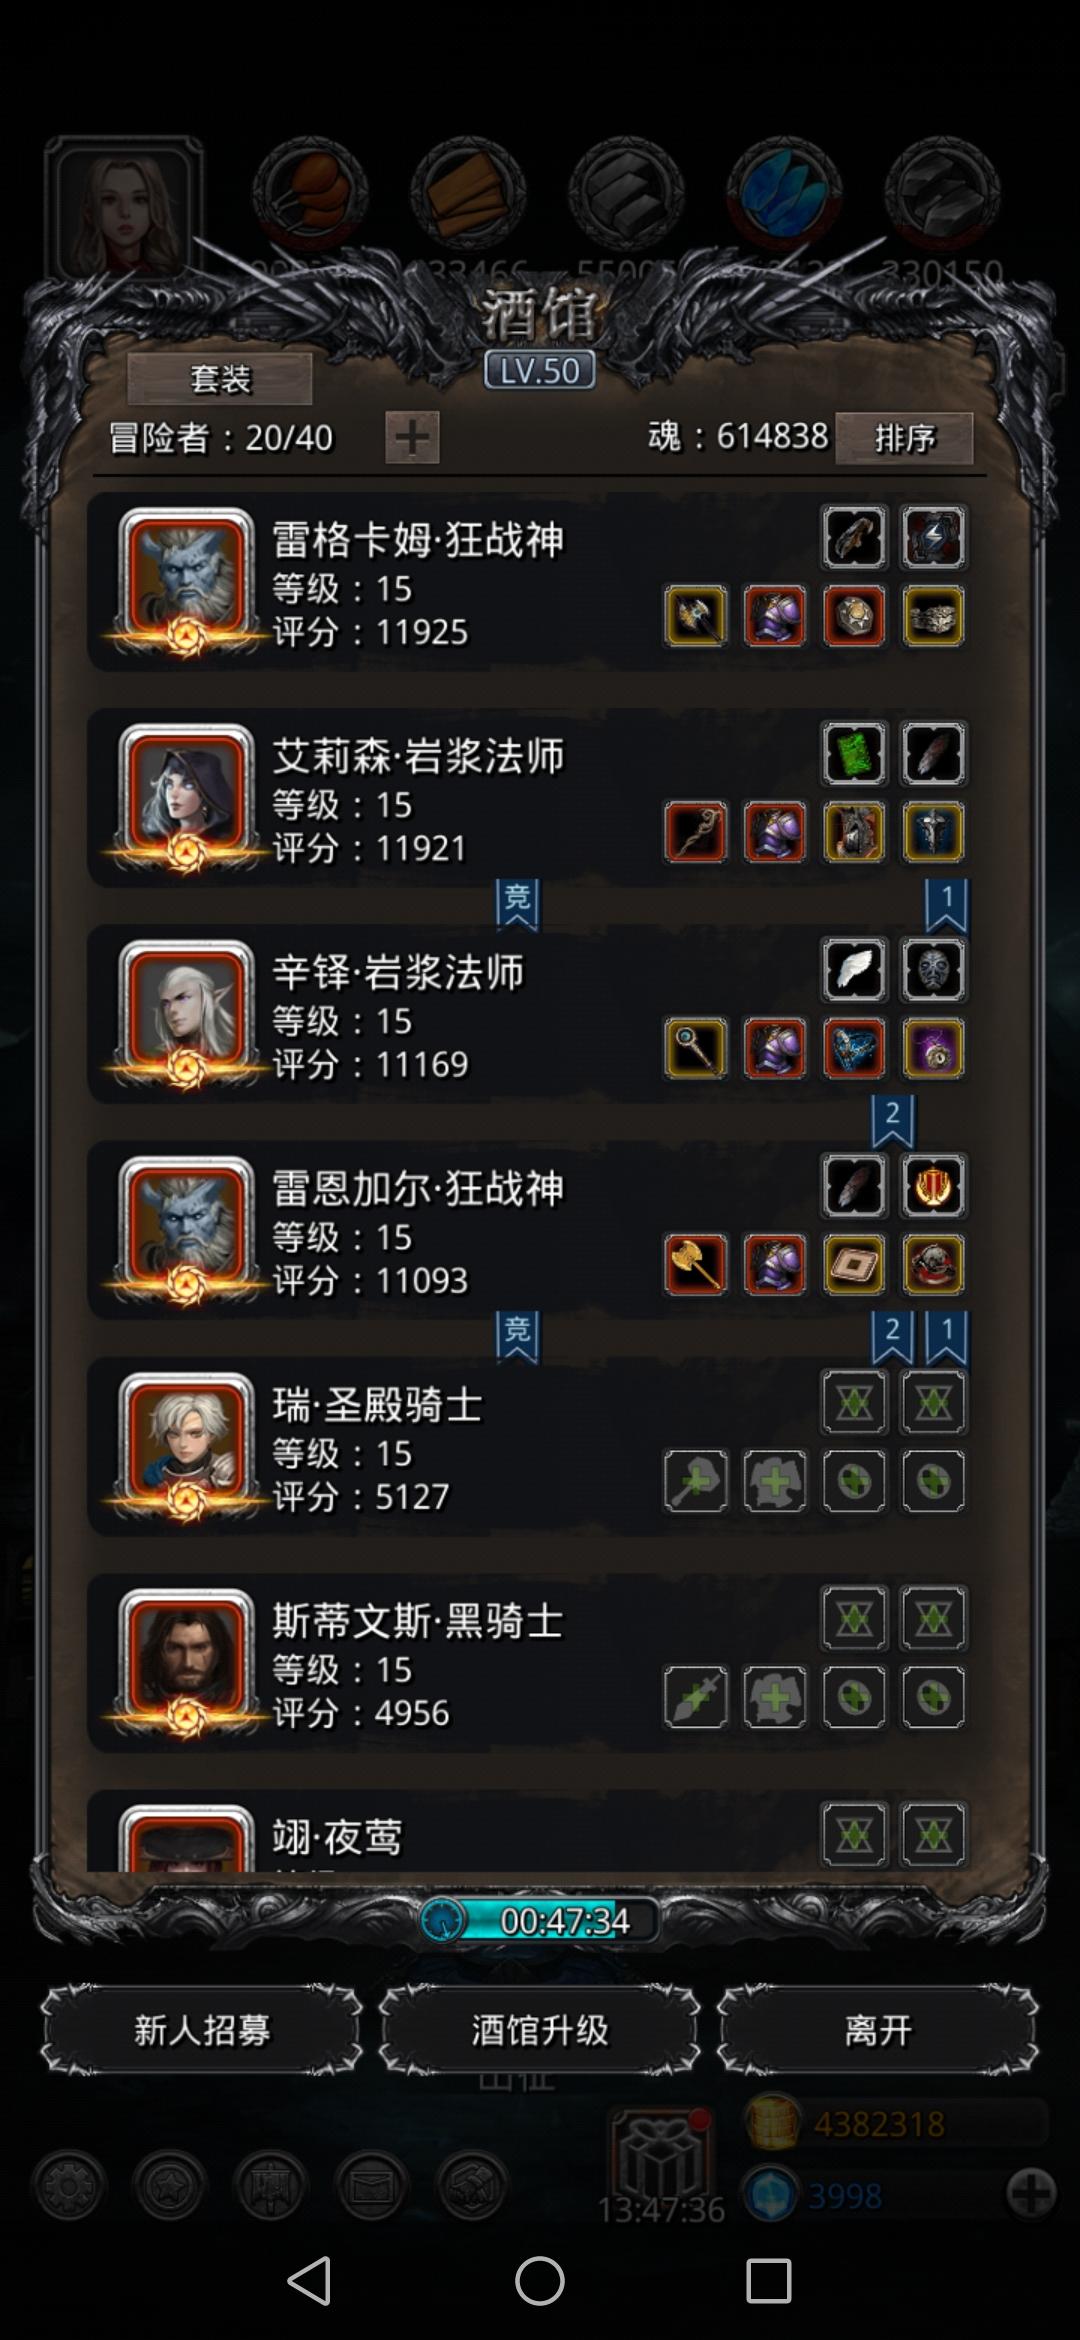Tap the countdown timer bar 00:47:34

(x=540, y=1920)
